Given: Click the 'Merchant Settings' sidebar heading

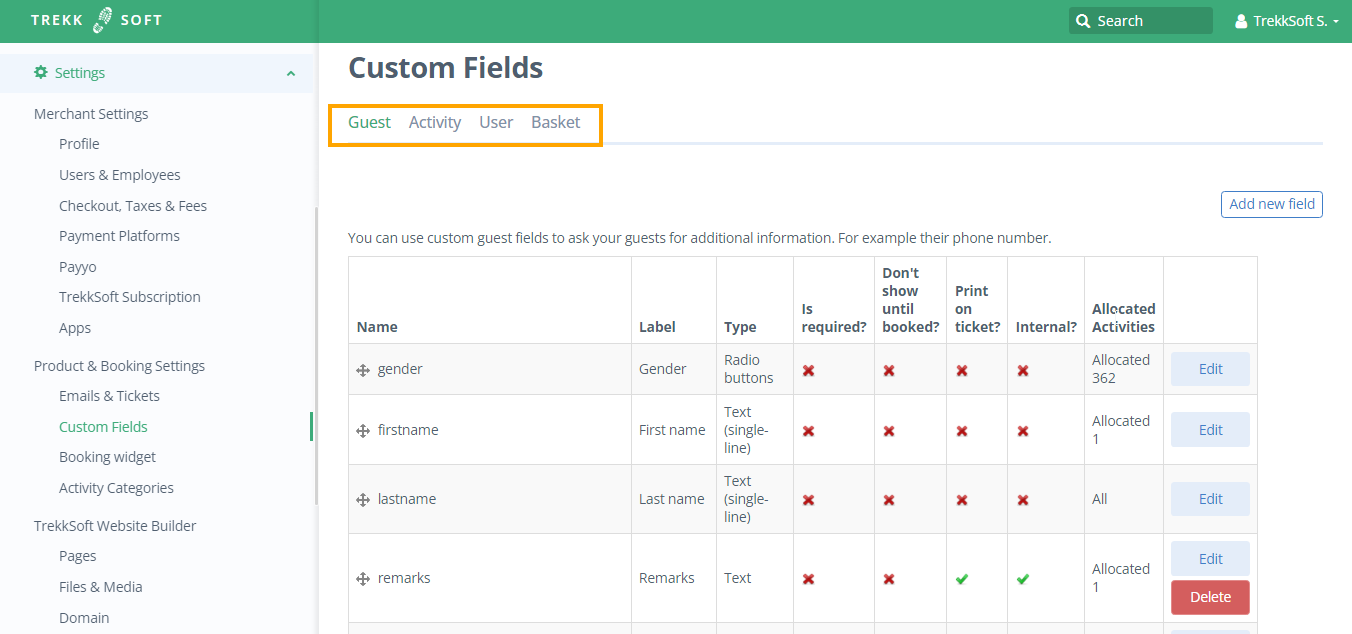Looking at the screenshot, I should coord(91,114).
